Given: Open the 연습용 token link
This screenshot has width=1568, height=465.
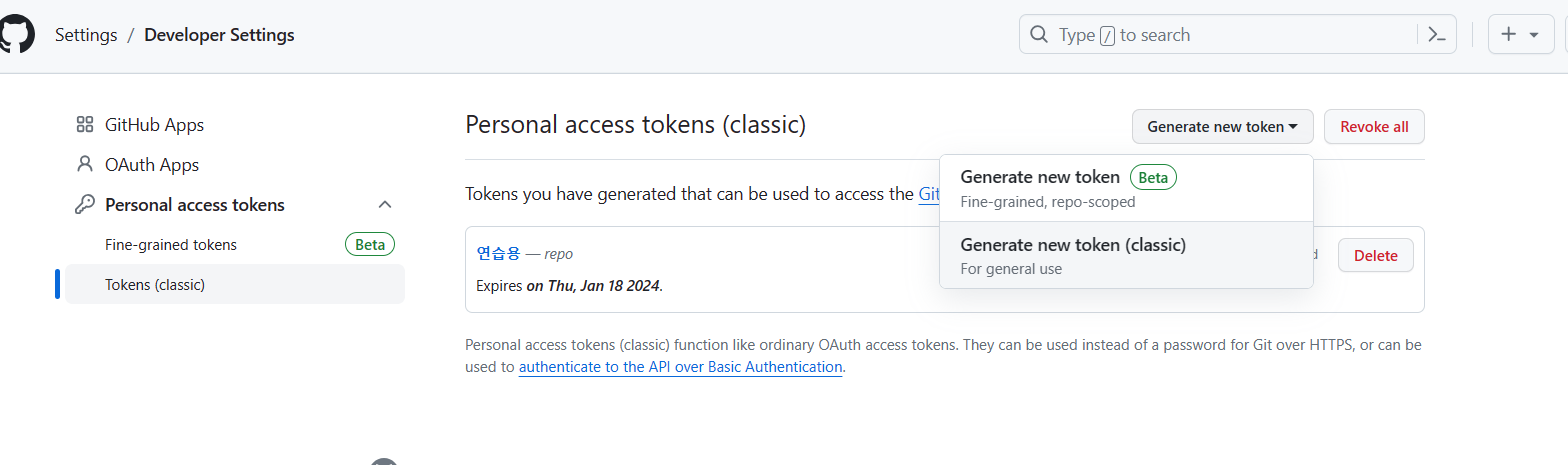Looking at the screenshot, I should (499, 254).
